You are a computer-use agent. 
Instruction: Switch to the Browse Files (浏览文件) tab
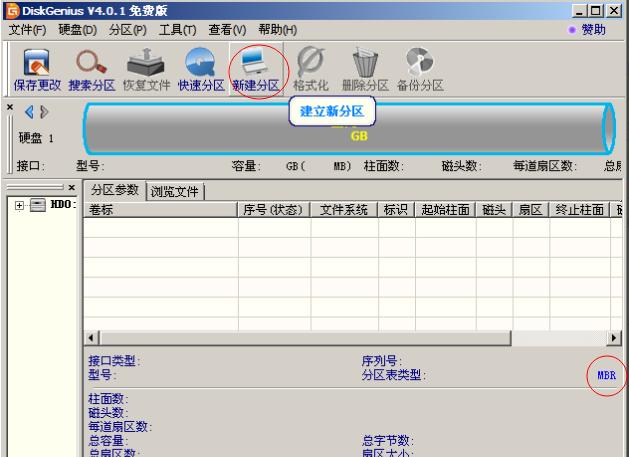pyautogui.click(x=176, y=191)
